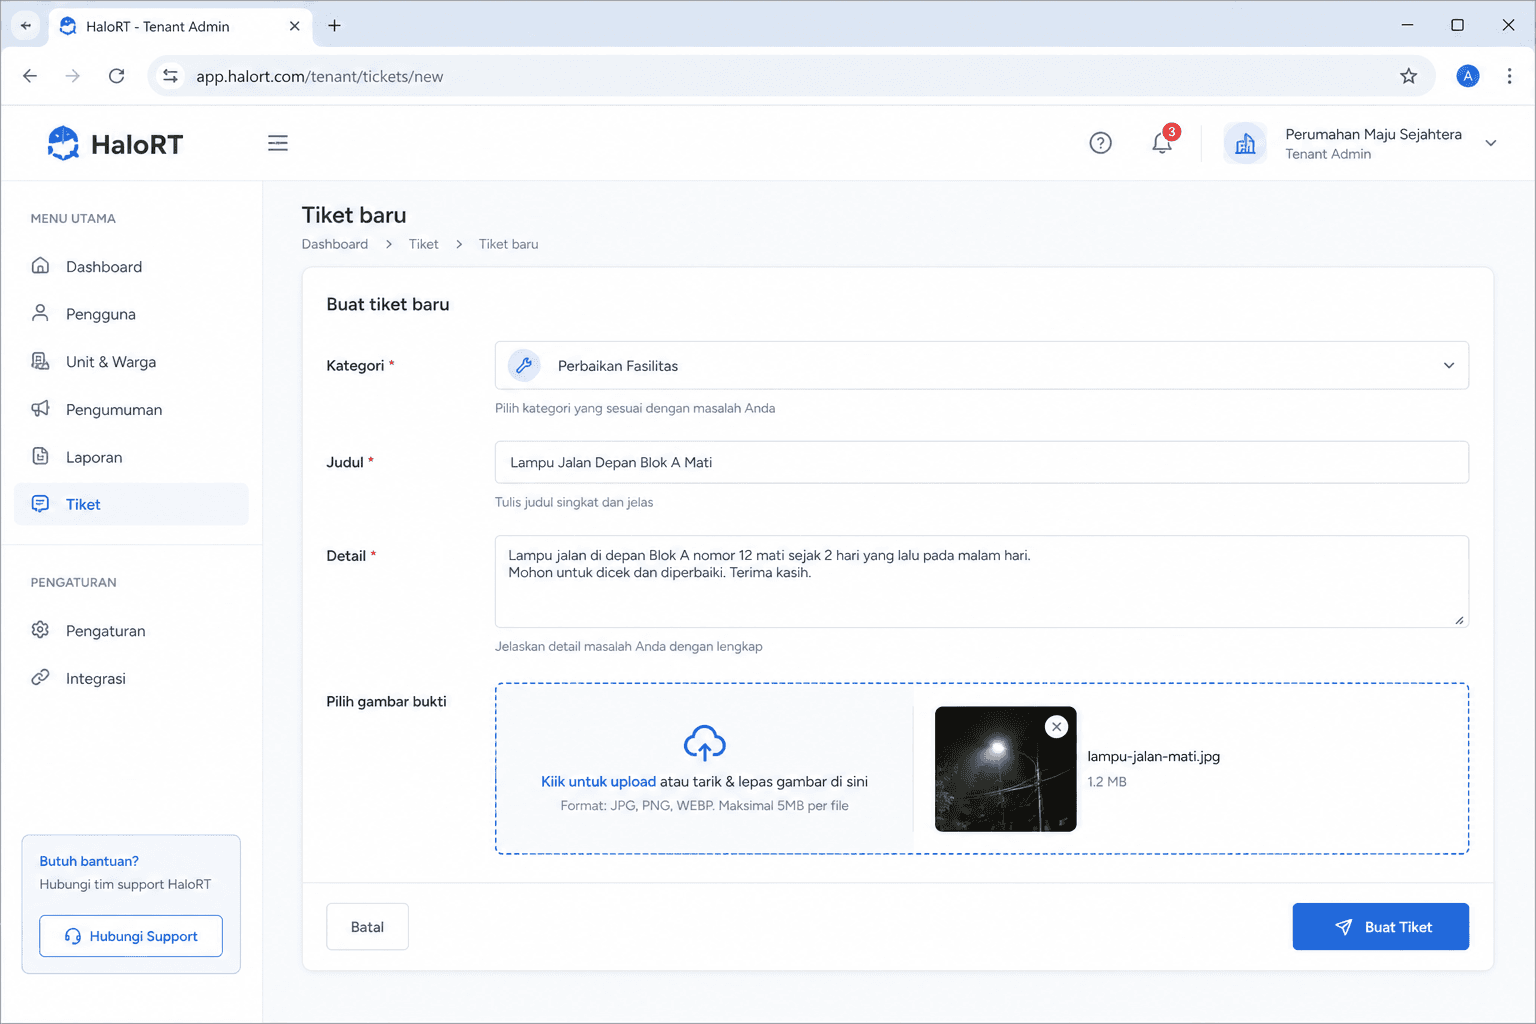Click Hubungi Support button
The image size is (1536, 1024).
point(131,936)
